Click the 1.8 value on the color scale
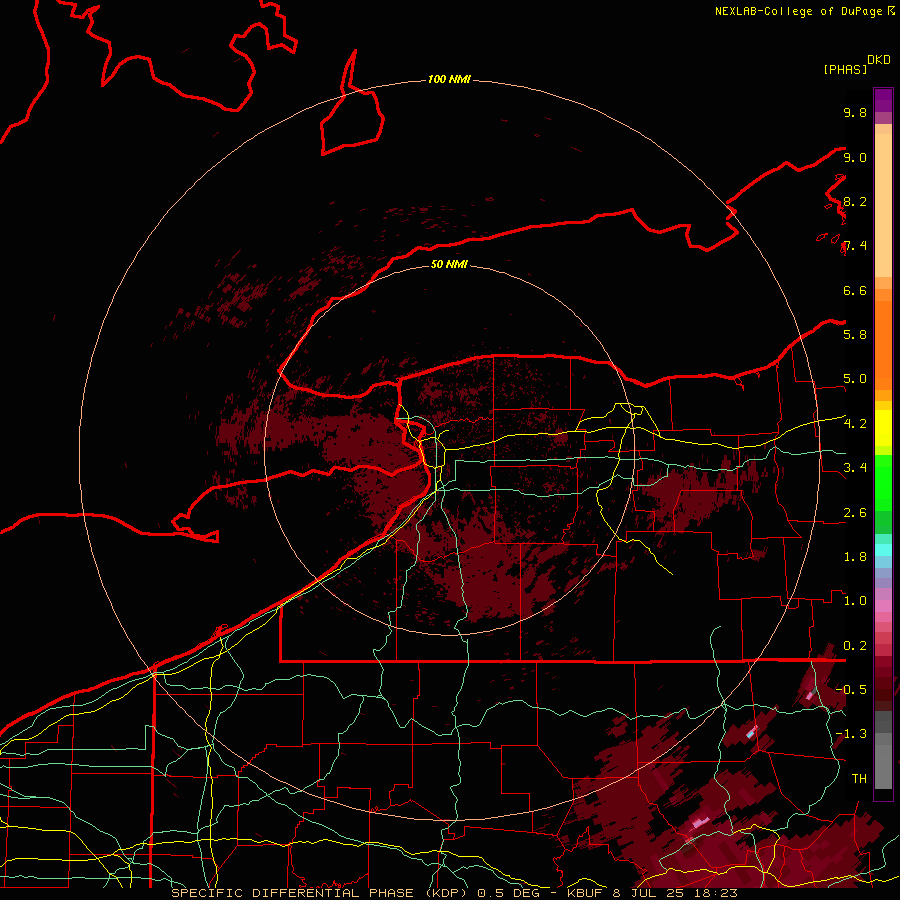Image resolution: width=900 pixels, height=900 pixels. pyautogui.click(x=855, y=557)
